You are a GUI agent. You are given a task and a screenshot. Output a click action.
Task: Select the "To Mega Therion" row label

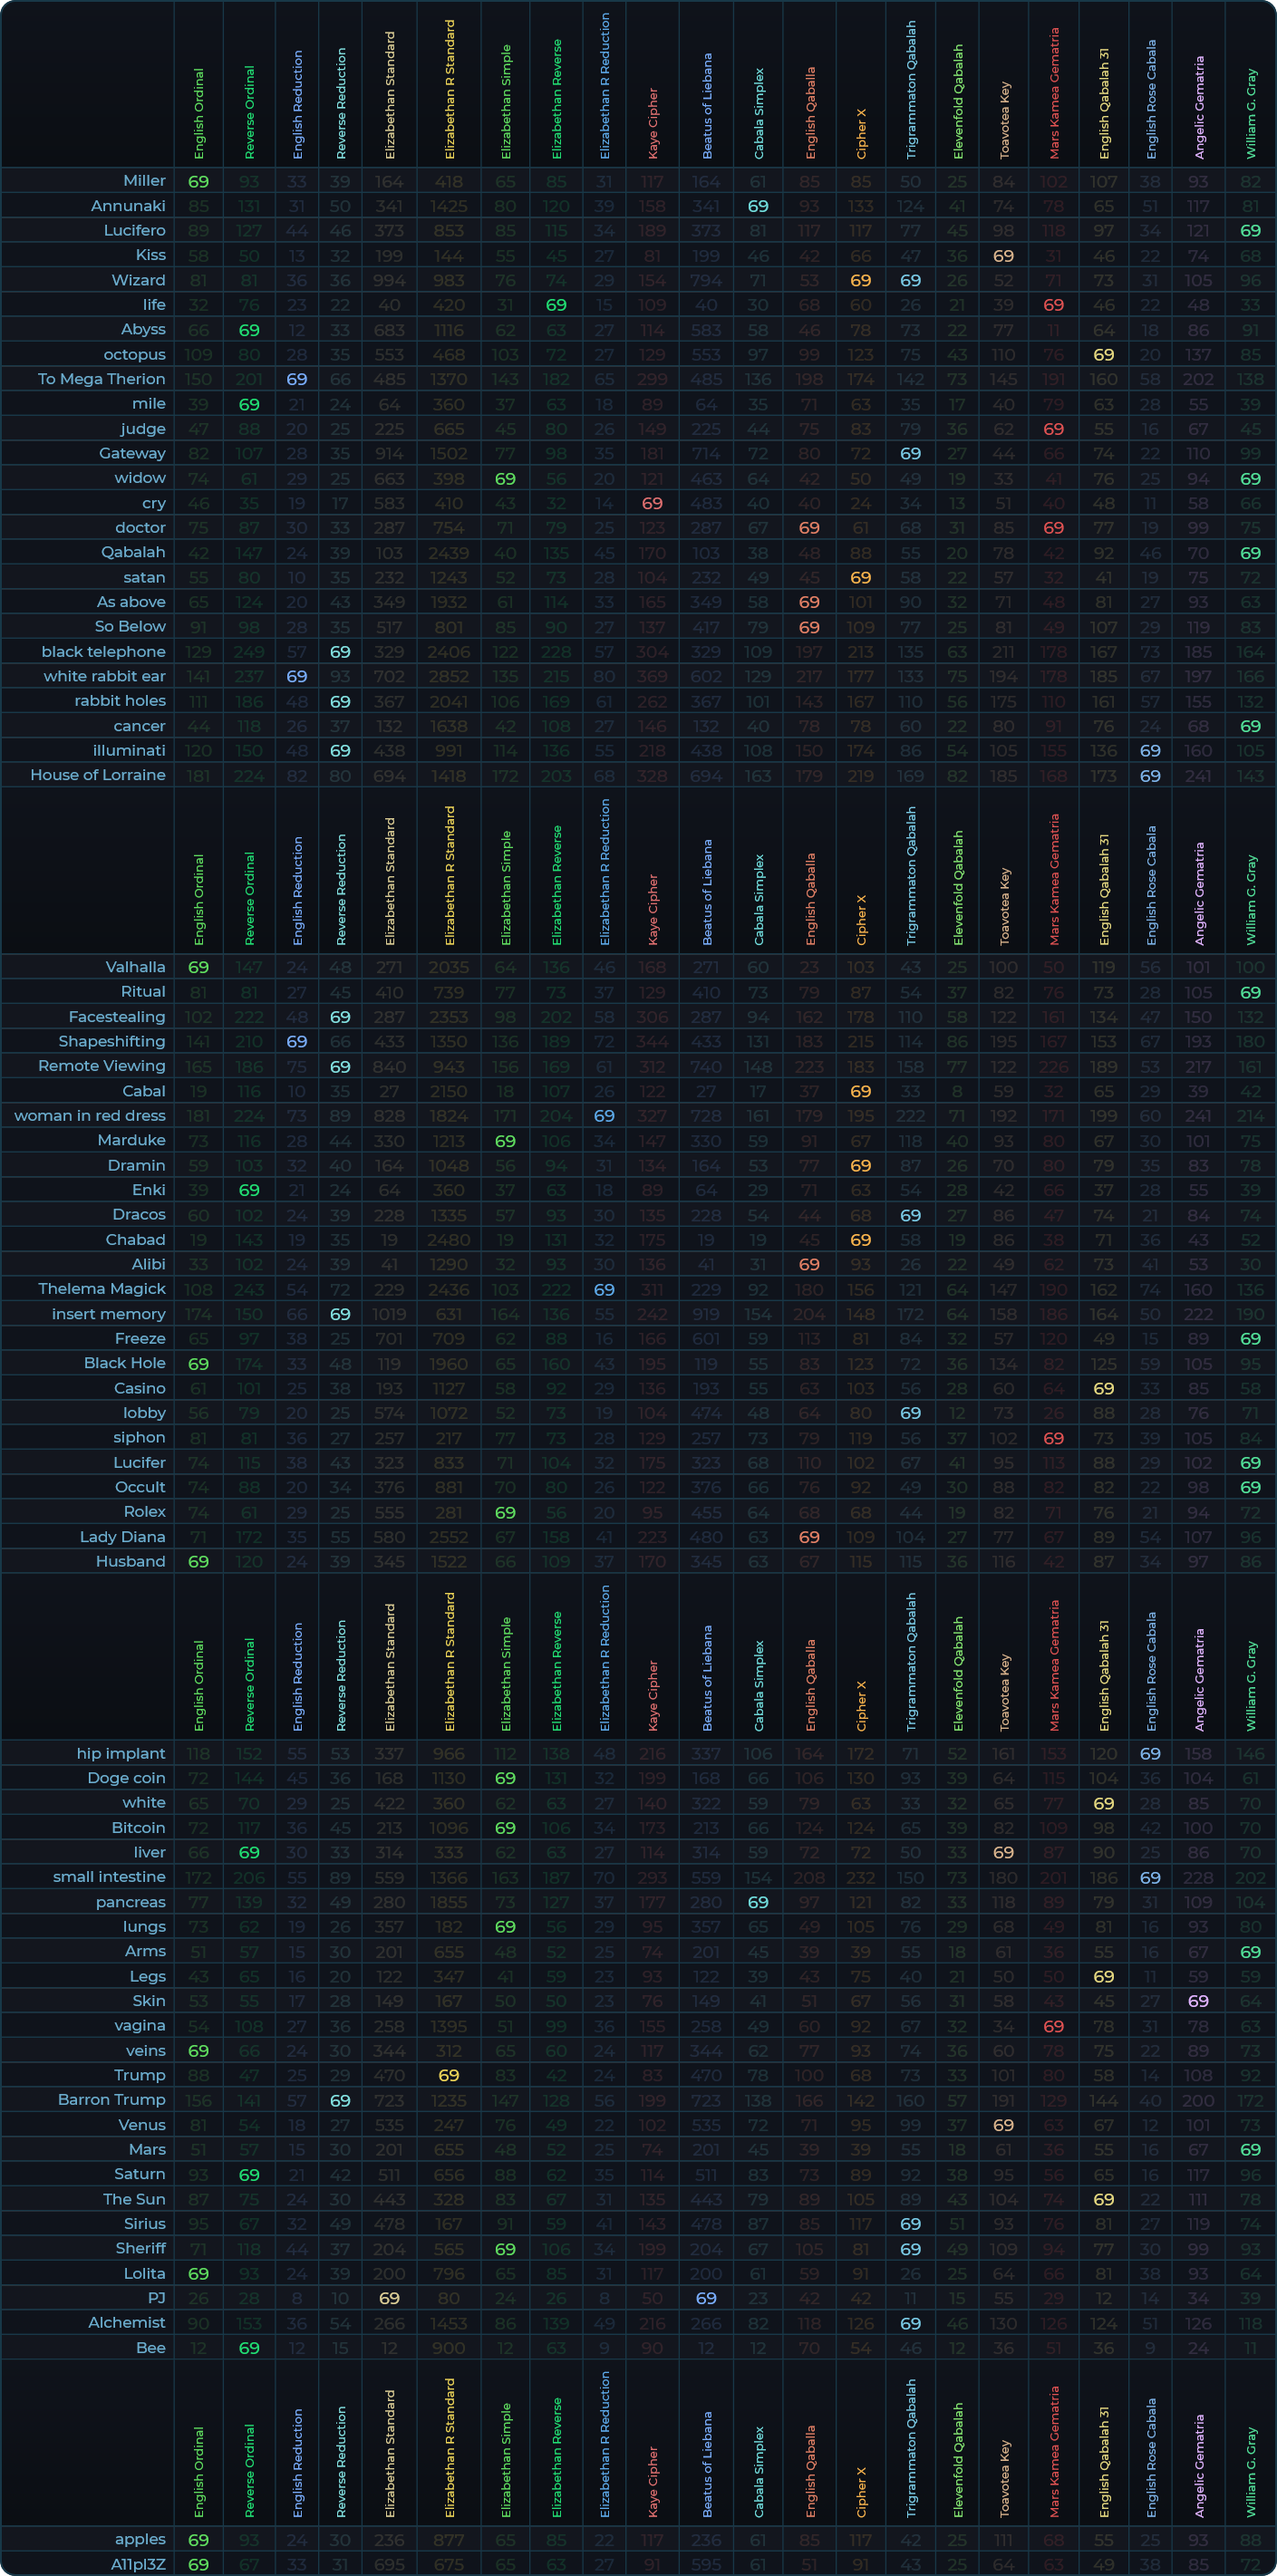point(101,379)
